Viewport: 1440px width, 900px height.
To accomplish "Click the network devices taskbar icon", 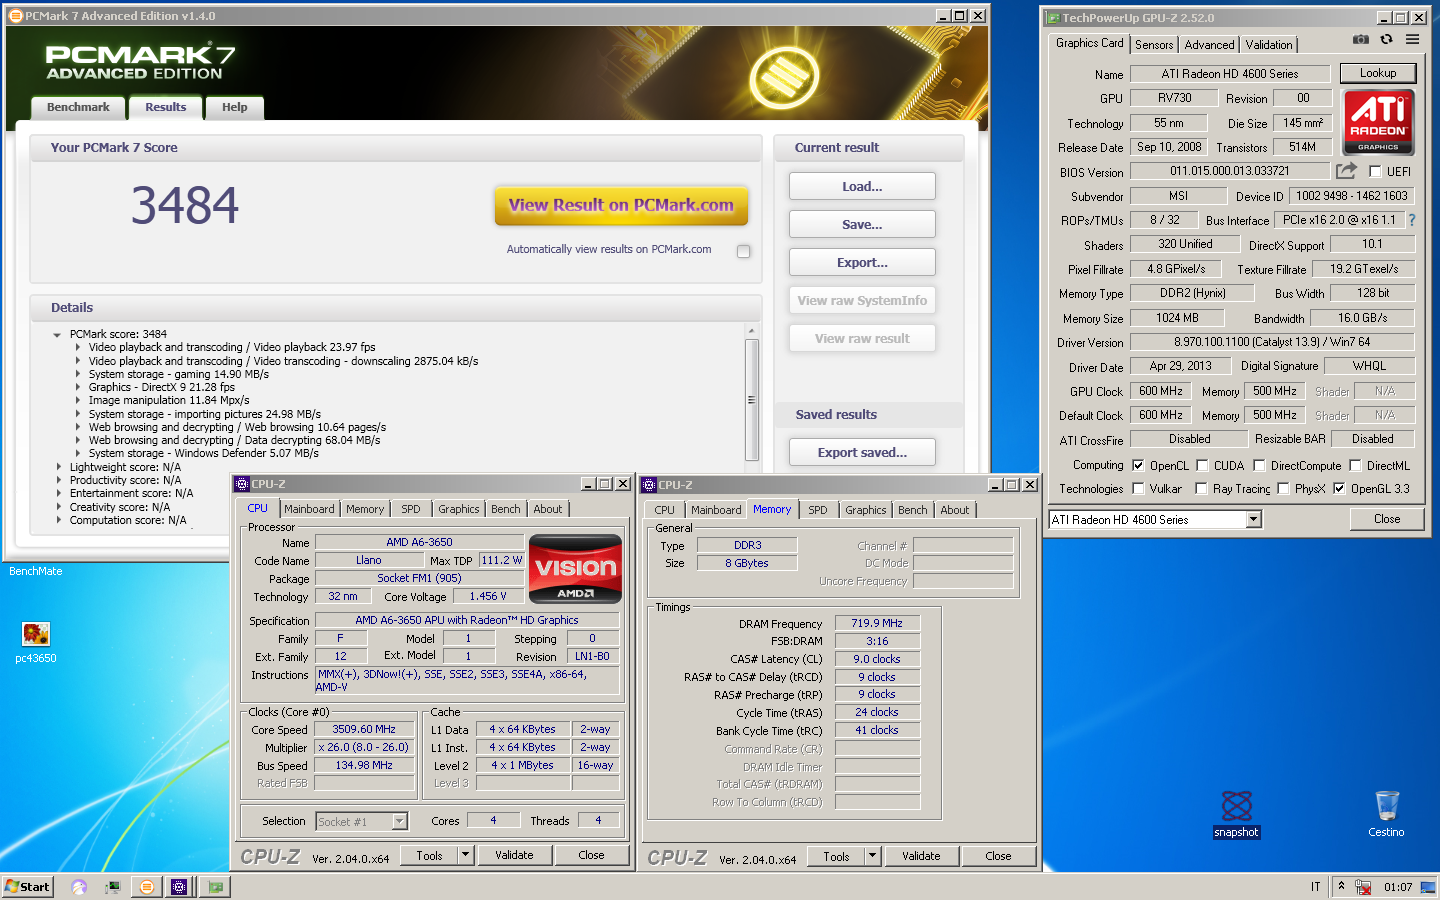I will coord(113,886).
